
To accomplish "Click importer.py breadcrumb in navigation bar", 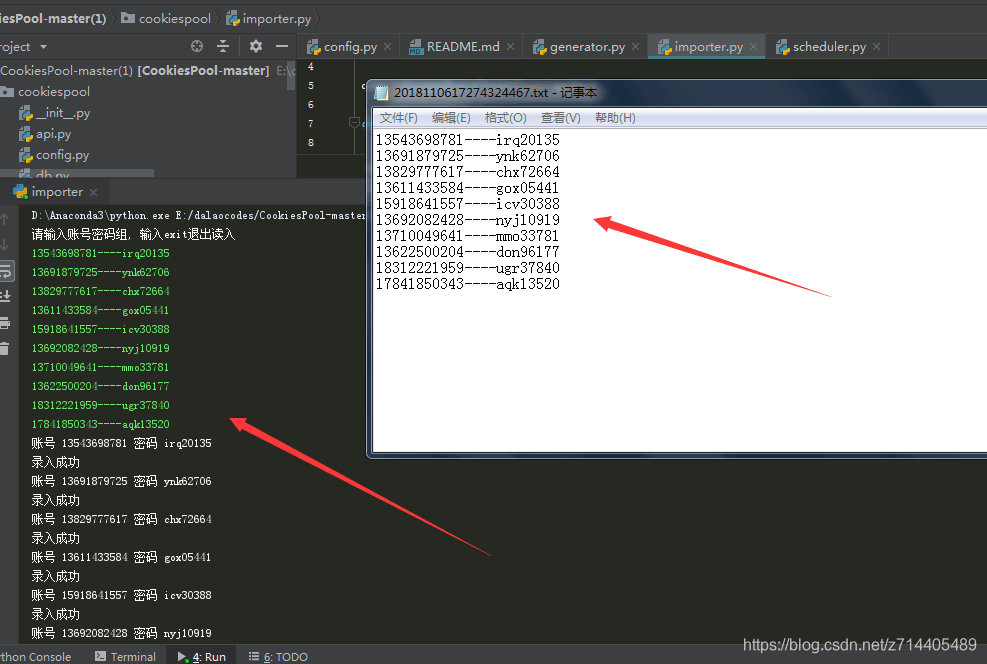I will [x=269, y=19].
